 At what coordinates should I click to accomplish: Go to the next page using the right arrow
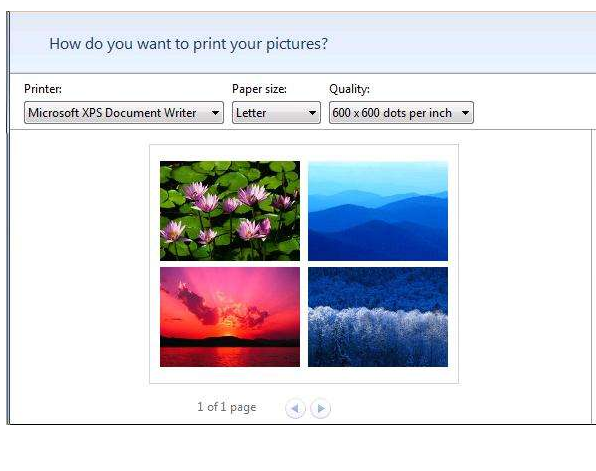pyautogui.click(x=320, y=408)
